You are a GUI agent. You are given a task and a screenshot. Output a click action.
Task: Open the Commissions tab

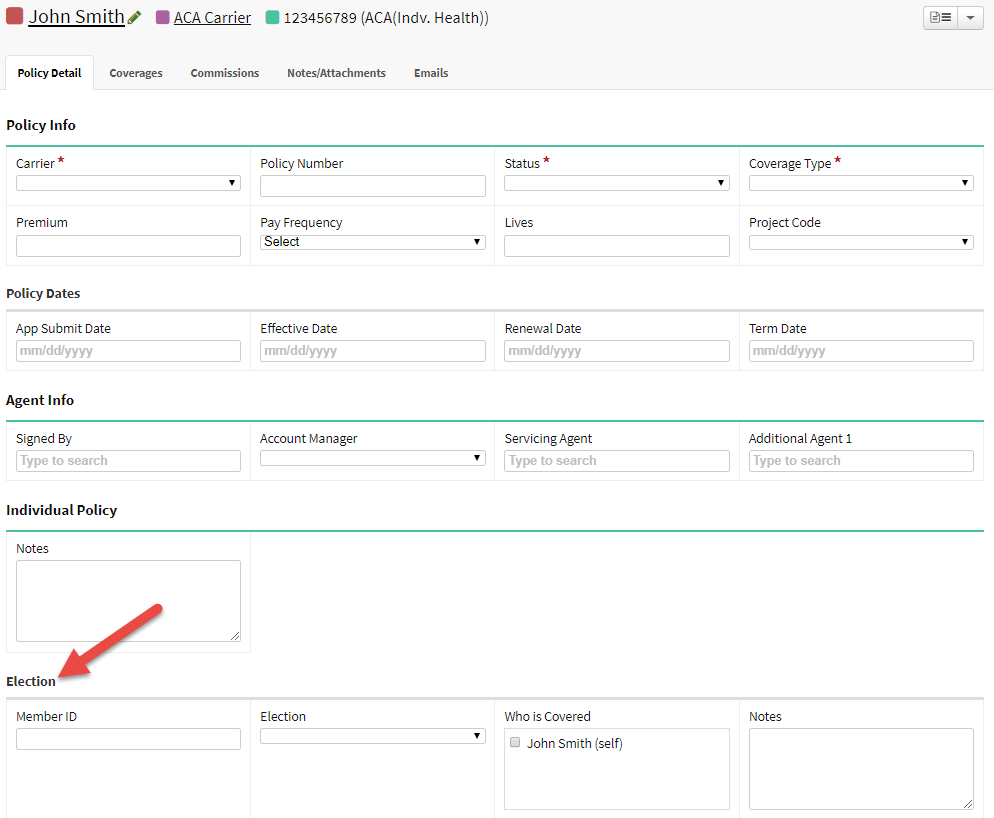click(x=224, y=72)
